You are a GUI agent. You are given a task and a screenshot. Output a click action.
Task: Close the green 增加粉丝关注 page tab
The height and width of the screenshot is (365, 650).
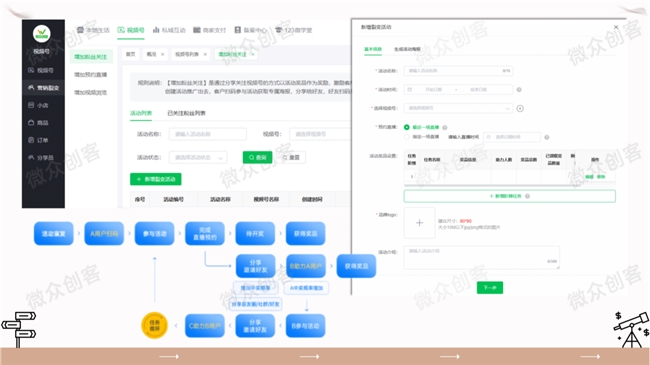pos(252,54)
